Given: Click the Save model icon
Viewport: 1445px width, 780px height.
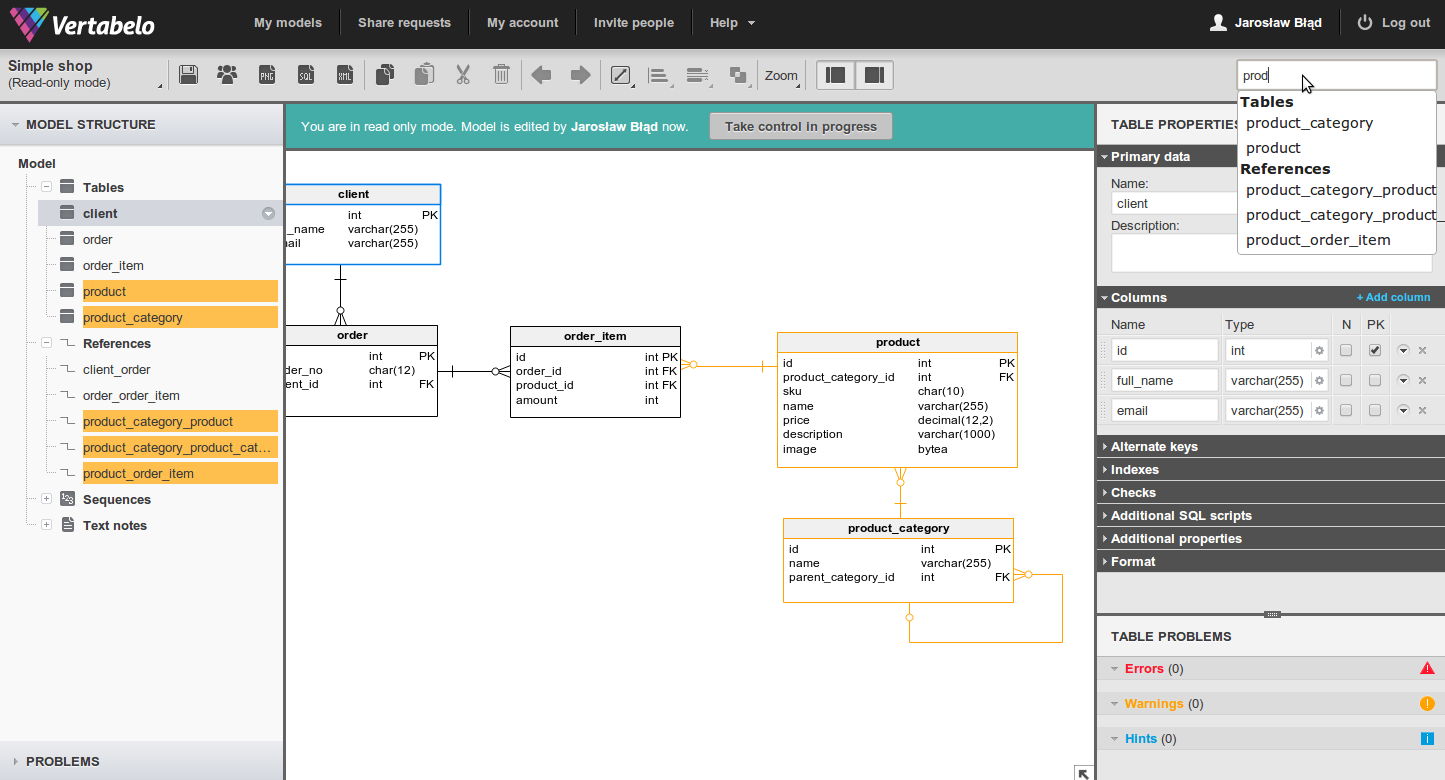Looking at the screenshot, I should point(188,74).
